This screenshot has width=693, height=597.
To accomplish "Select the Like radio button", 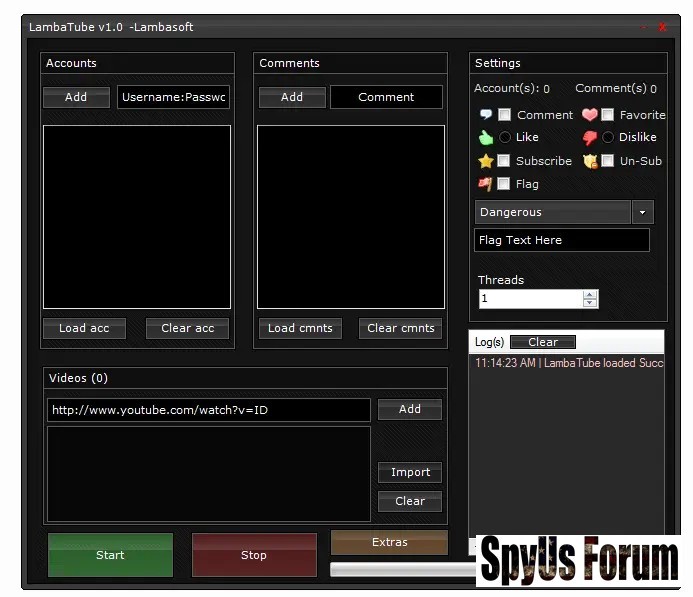I will coord(505,138).
